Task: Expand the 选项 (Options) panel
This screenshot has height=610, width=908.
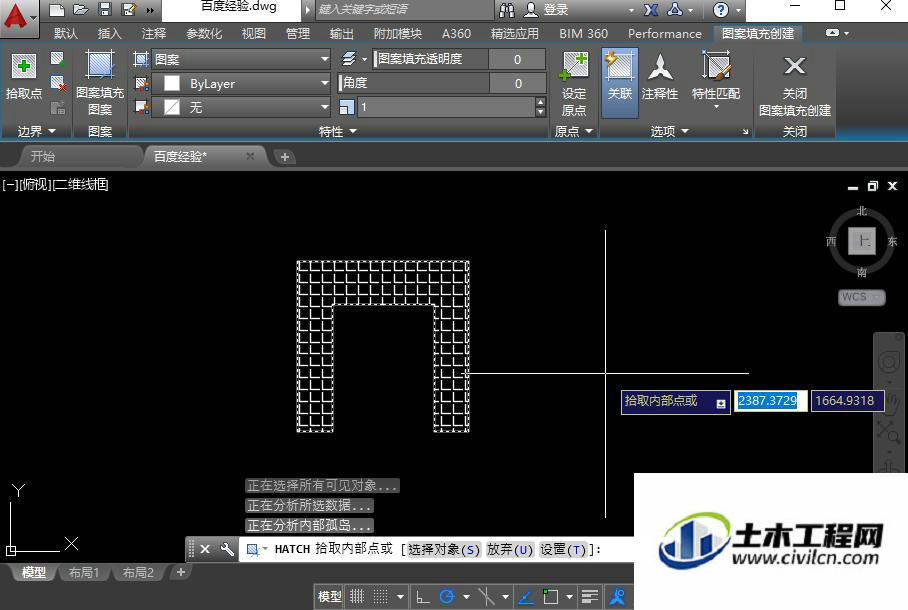Action: 669,132
